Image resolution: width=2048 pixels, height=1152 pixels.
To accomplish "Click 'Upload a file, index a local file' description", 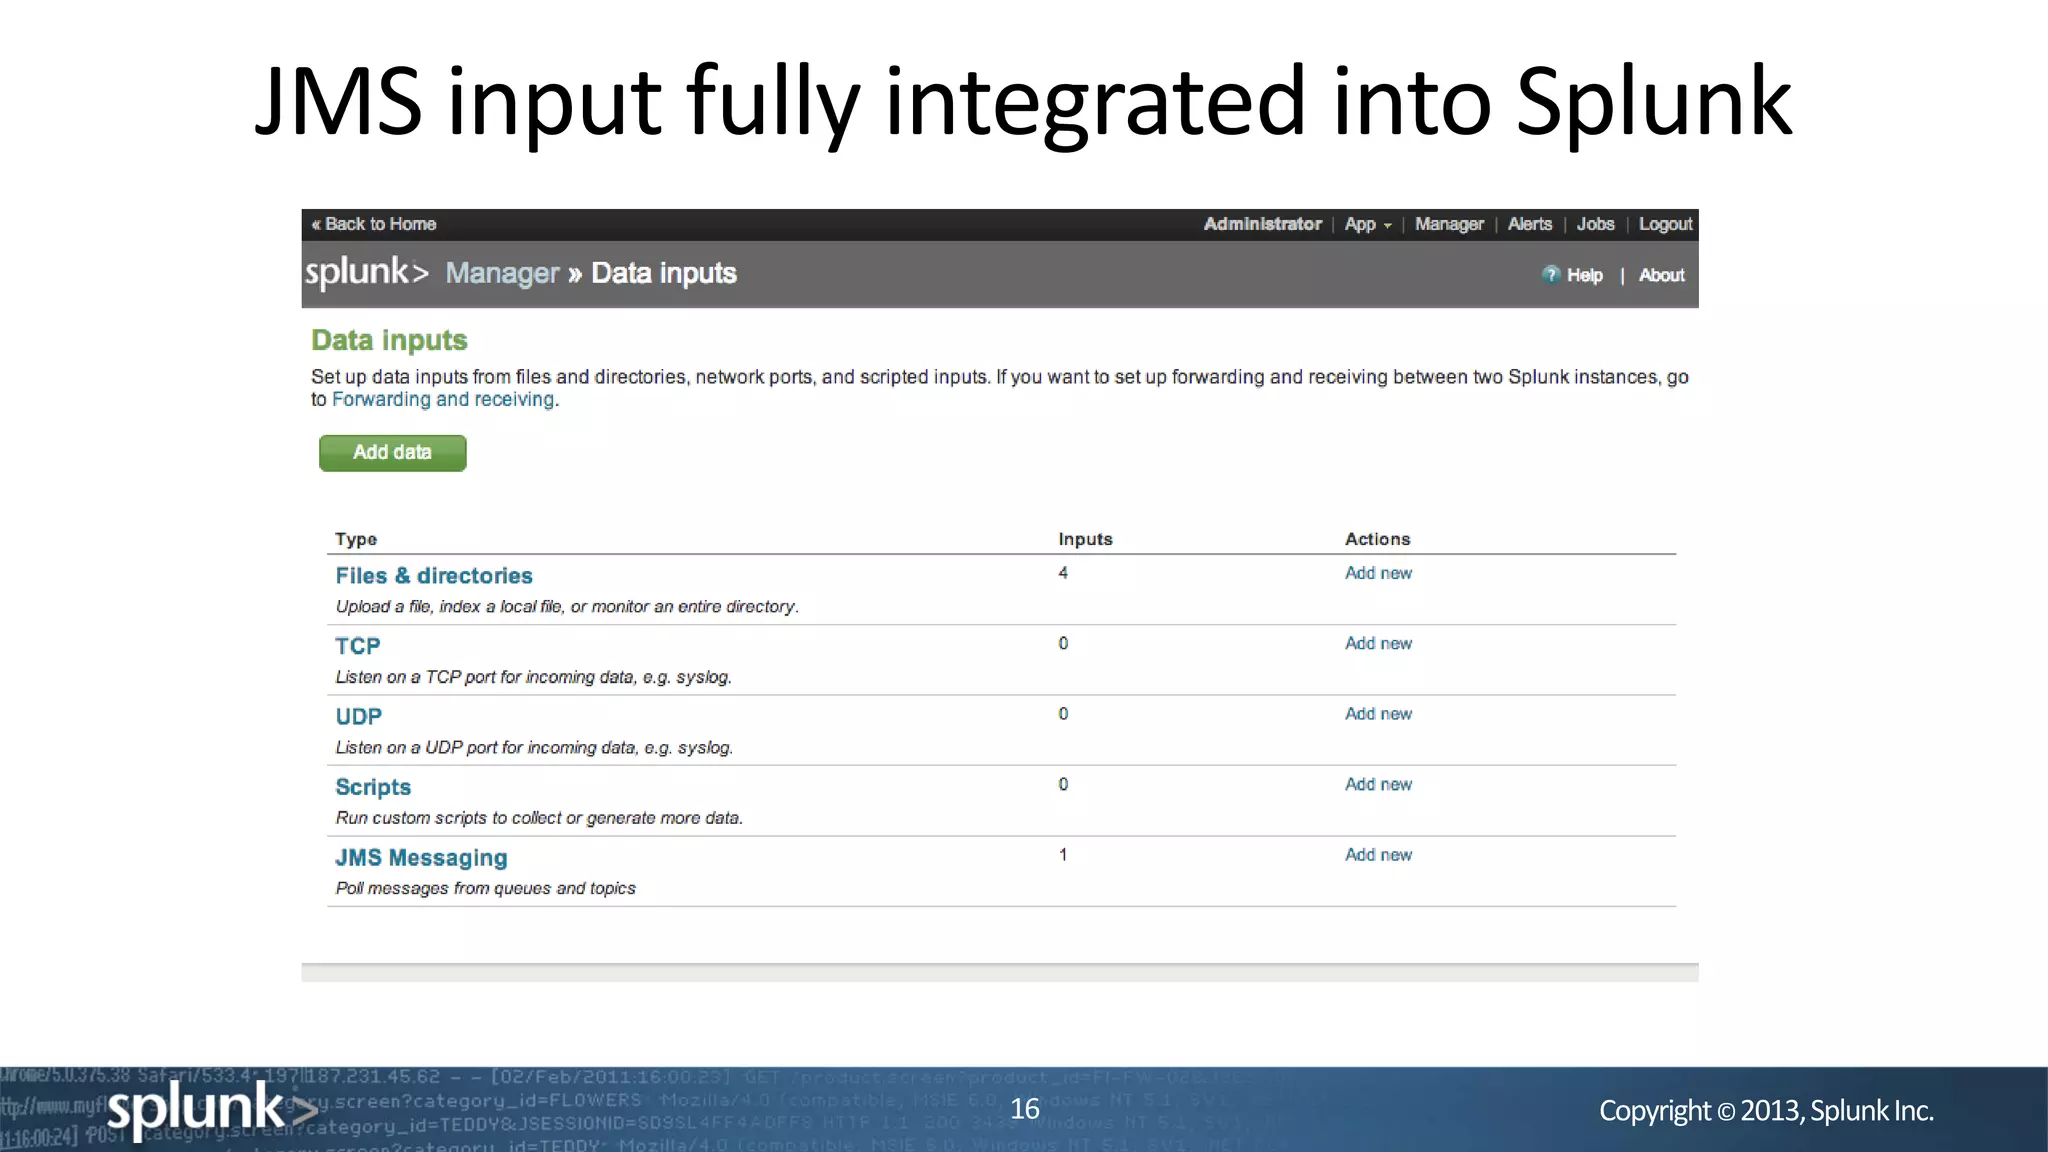I will 567,607.
